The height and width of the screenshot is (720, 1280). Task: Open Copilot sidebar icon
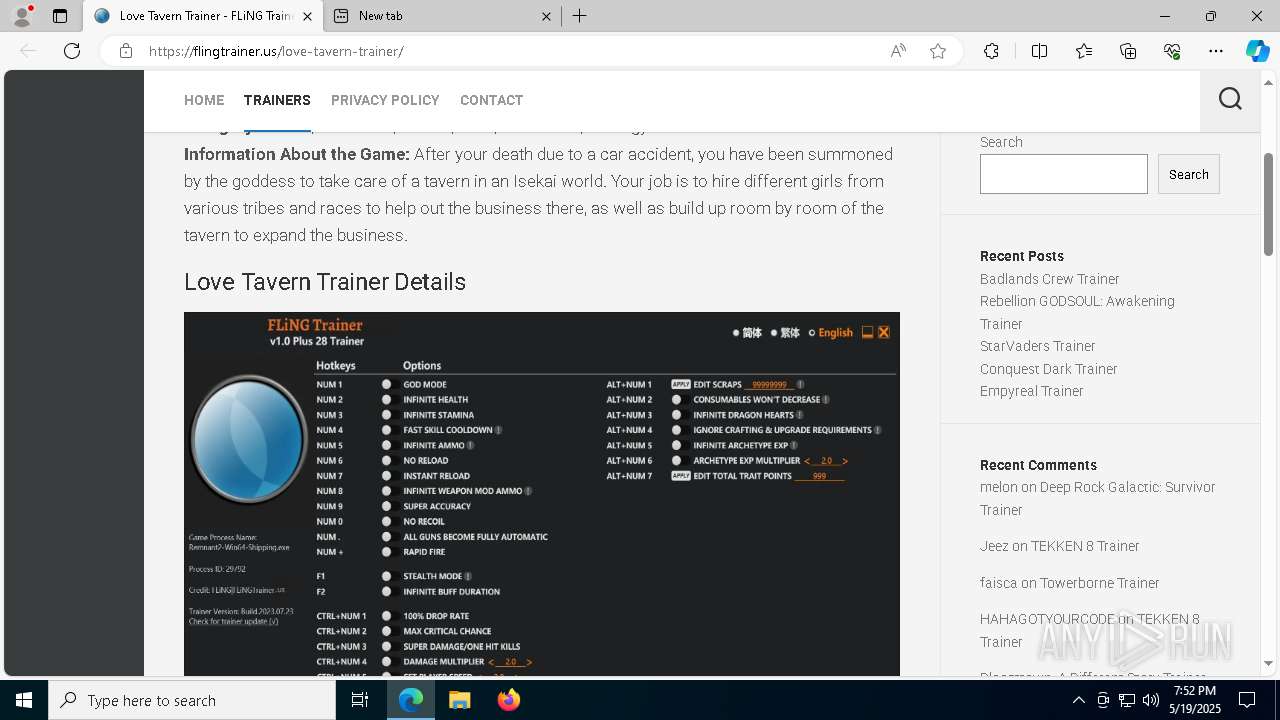(x=1258, y=51)
